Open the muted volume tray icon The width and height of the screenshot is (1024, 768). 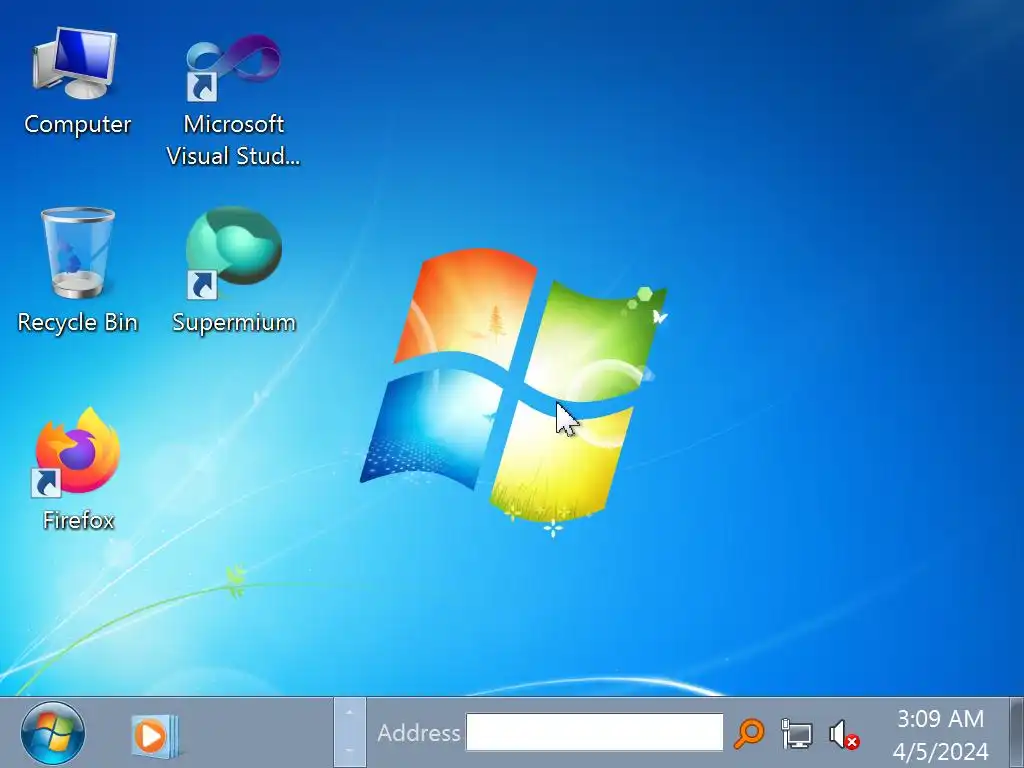click(843, 734)
